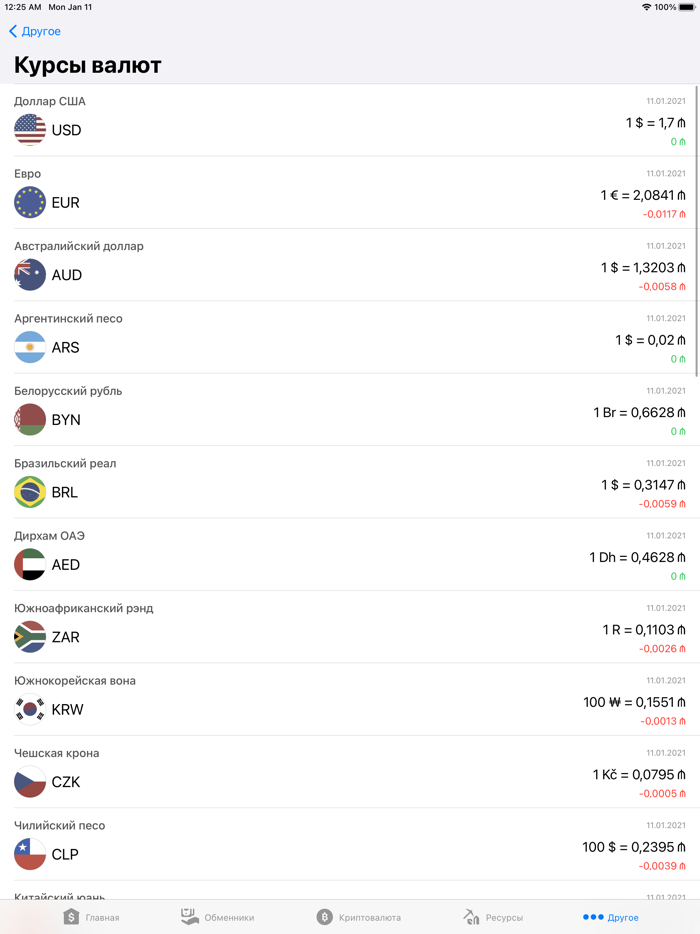Tap the South Africa flag icon
The image size is (700, 934).
30,637
